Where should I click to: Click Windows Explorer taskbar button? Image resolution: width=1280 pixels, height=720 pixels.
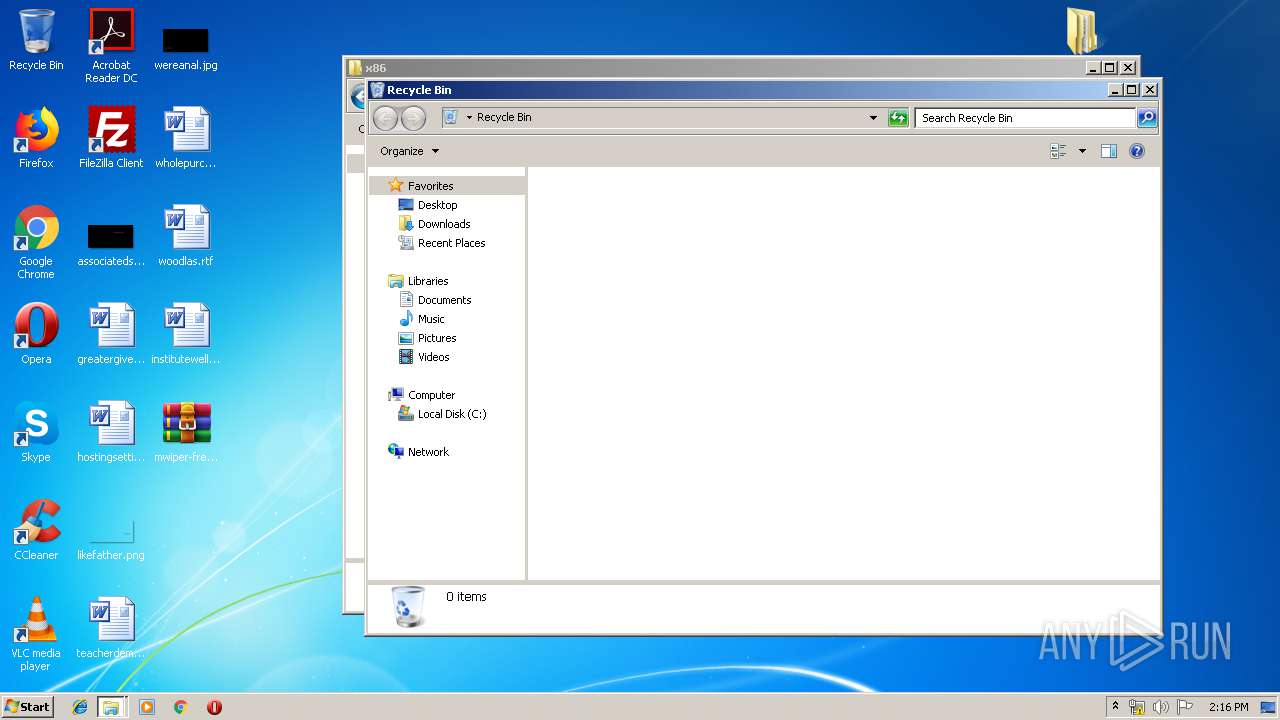point(111,707)
